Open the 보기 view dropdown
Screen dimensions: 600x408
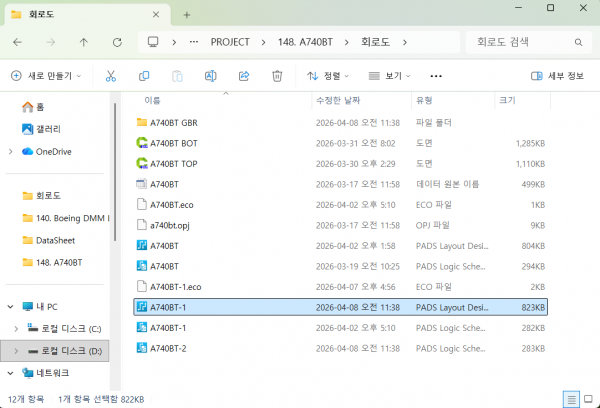click(391, 76)
